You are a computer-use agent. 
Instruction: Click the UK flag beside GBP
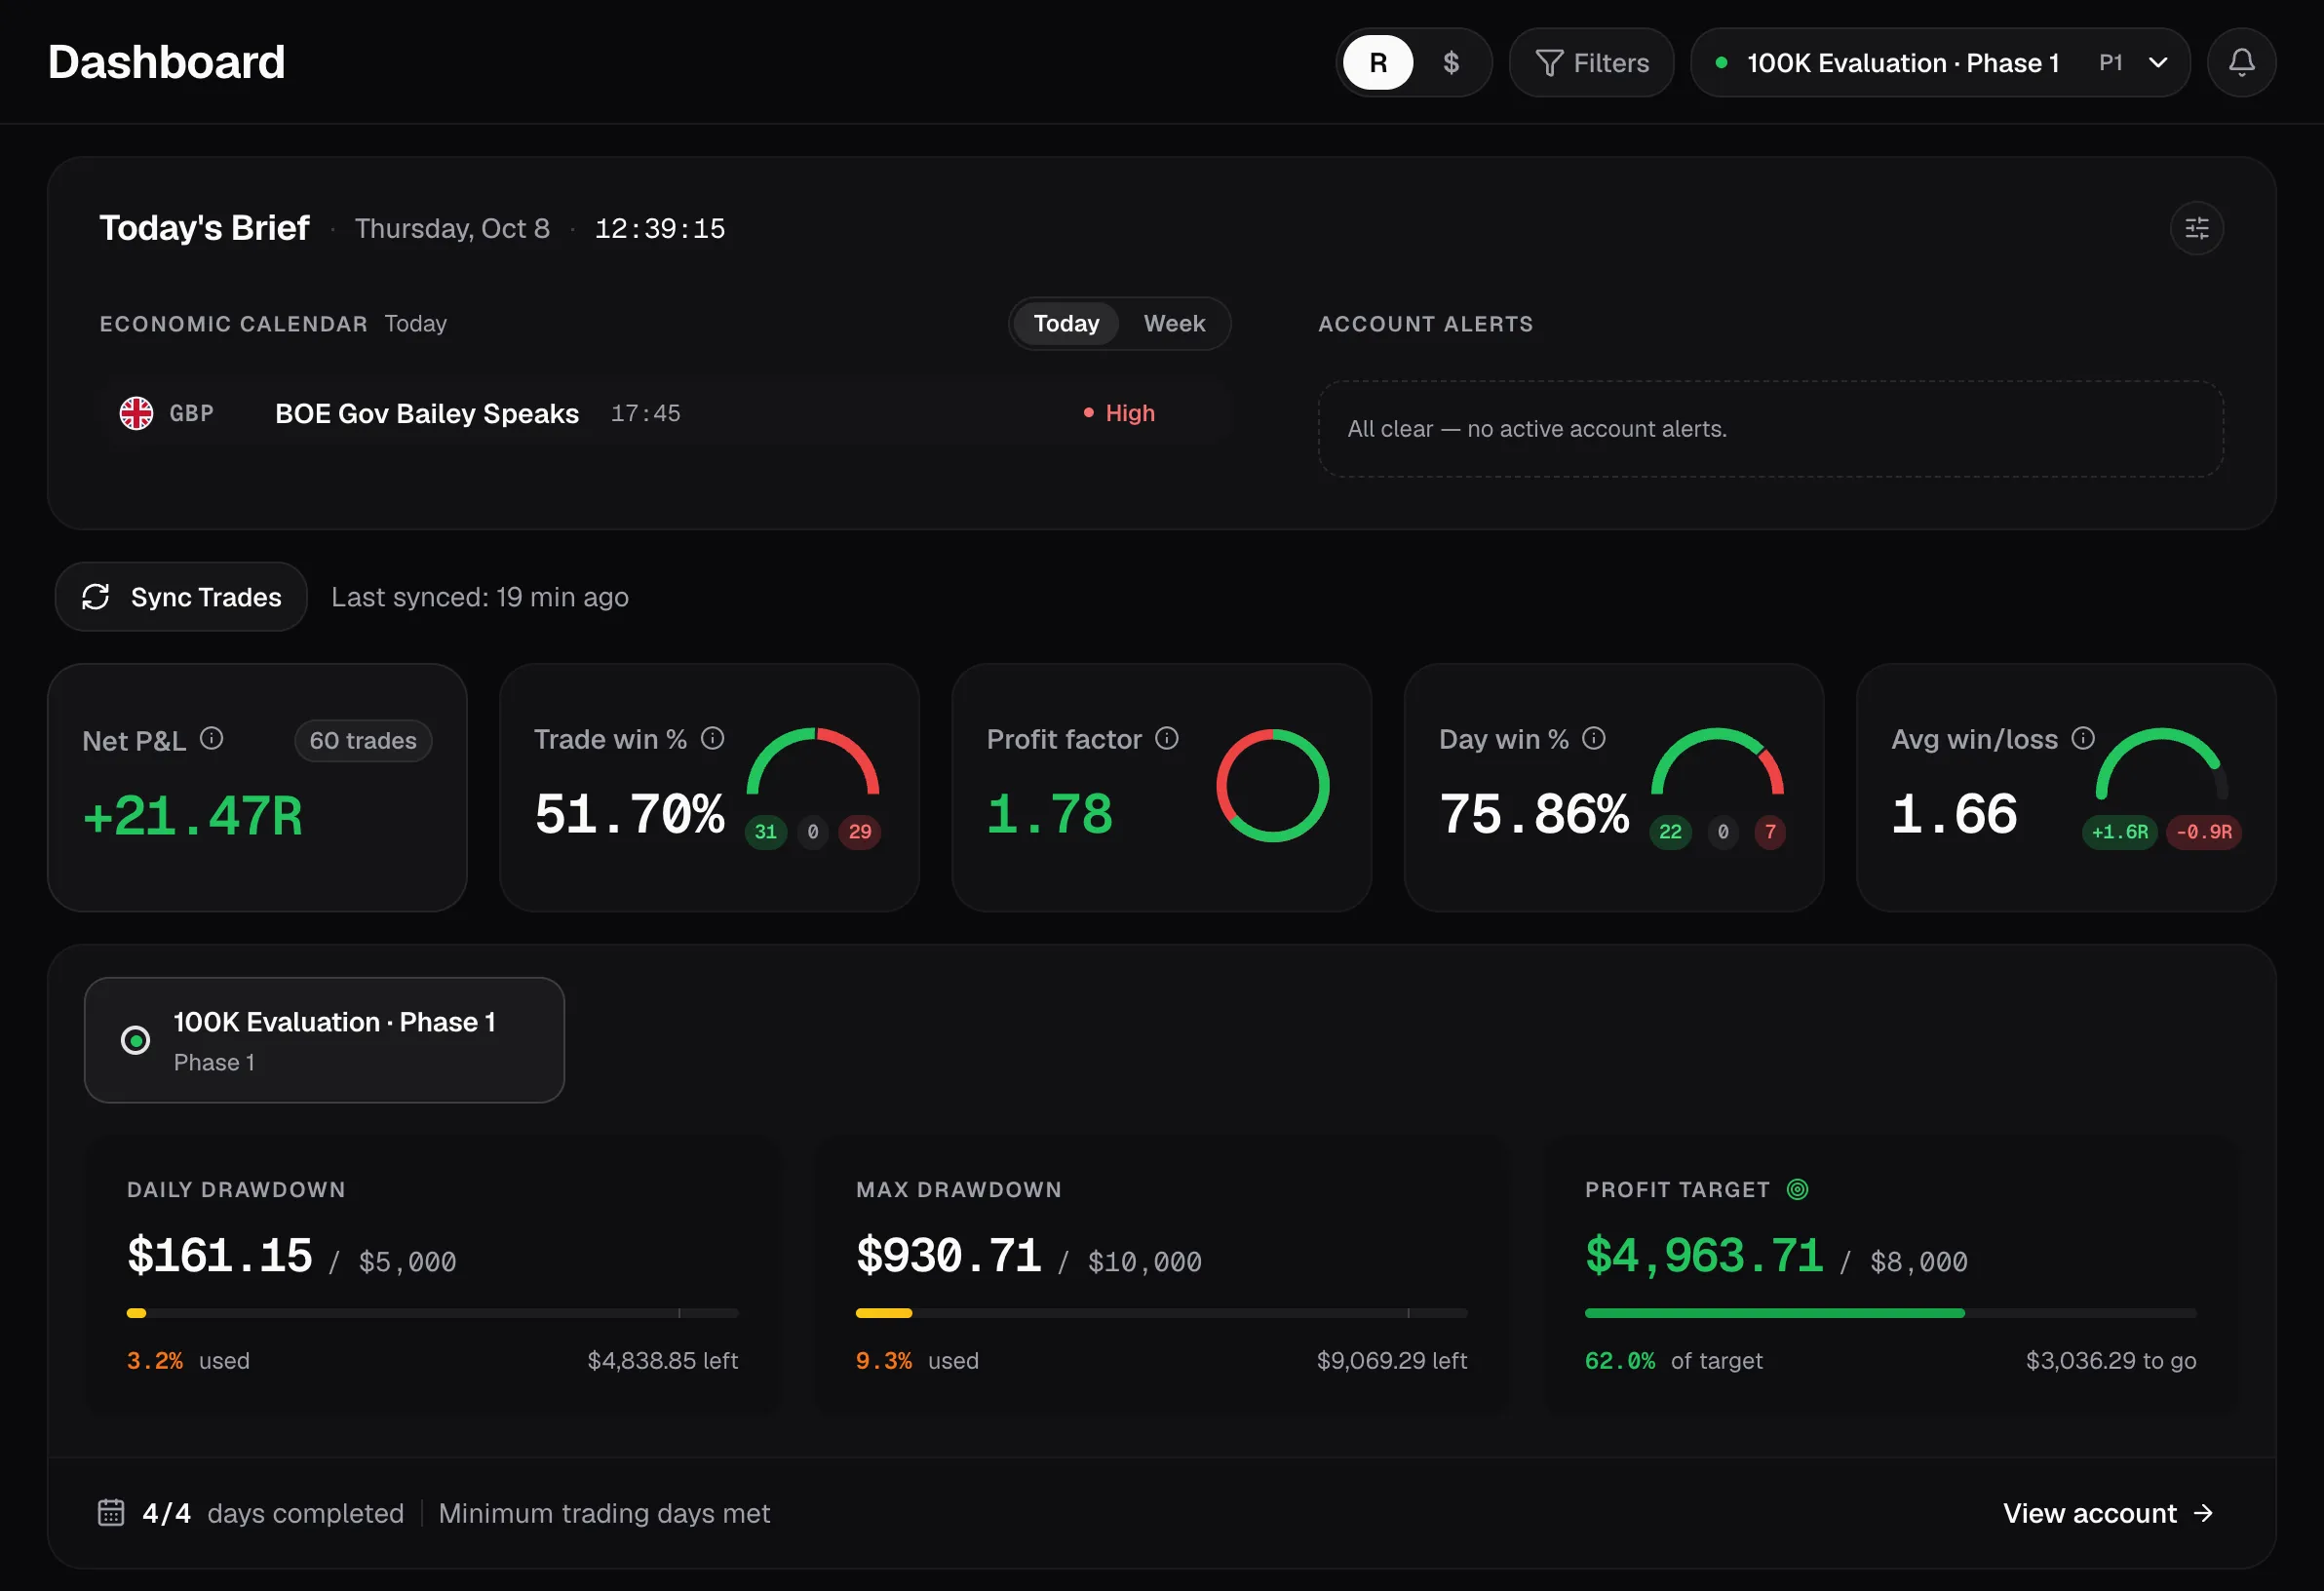pos(137,413)
